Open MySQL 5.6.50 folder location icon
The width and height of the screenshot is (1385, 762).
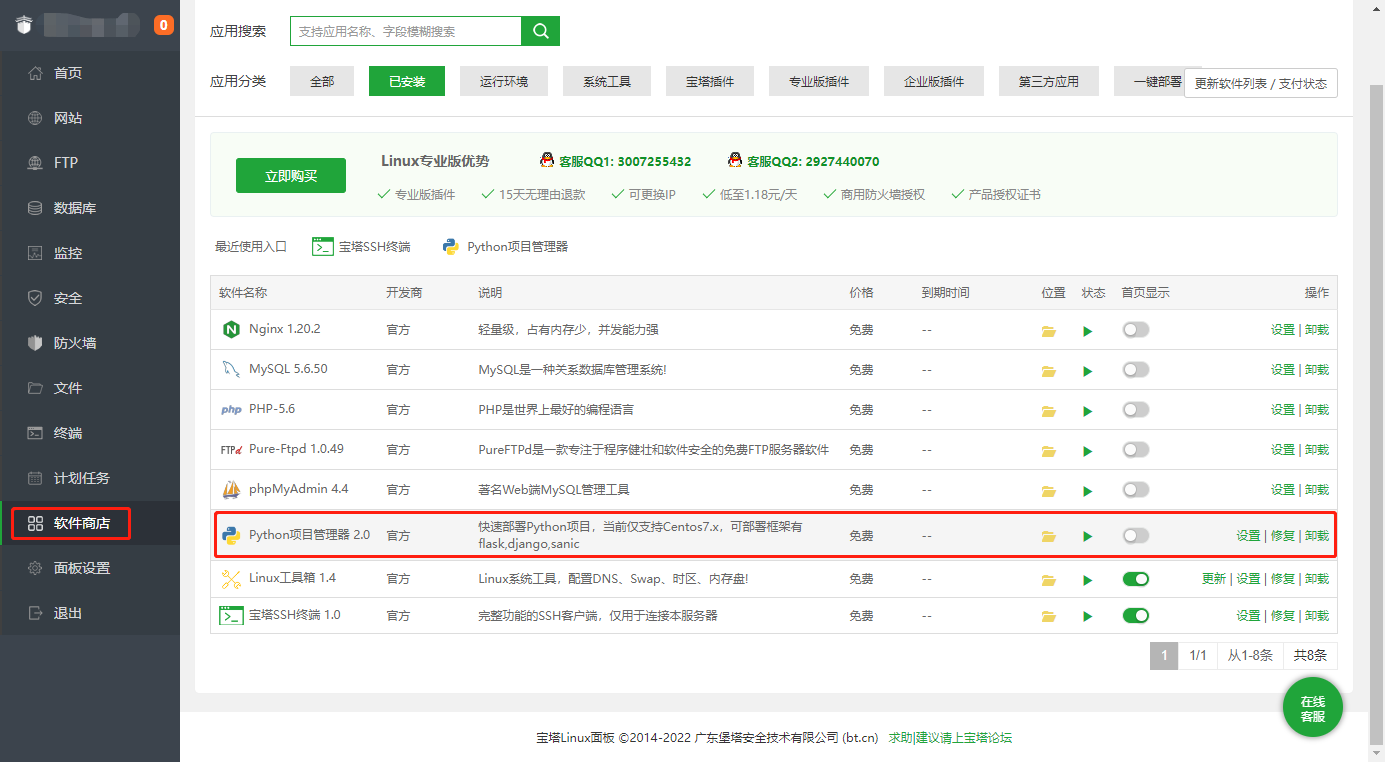pos(1048,371)
